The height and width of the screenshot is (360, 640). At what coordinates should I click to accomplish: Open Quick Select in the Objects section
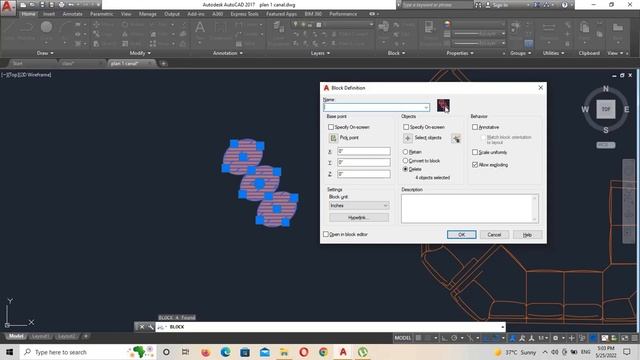point(456,139)
